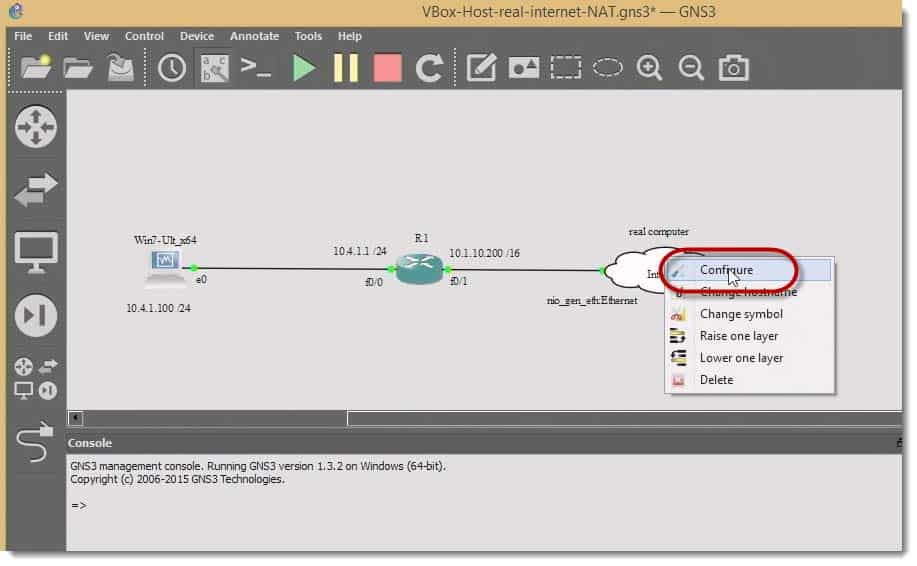Open the Tools menu
This screenshot has width=917, height=566.
[308, 36]
